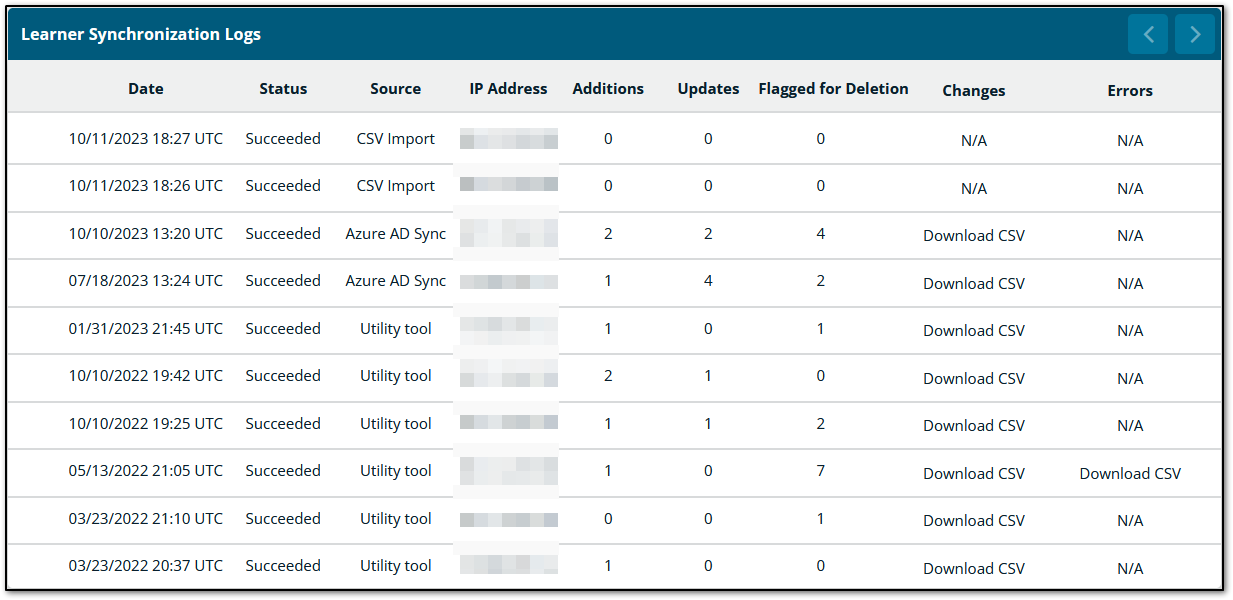Image resolution: width=1233 pixels, height=600 pixels.
Task: Sort logs by the Date column
Action: pyautogui.click(x=145, y=88)
